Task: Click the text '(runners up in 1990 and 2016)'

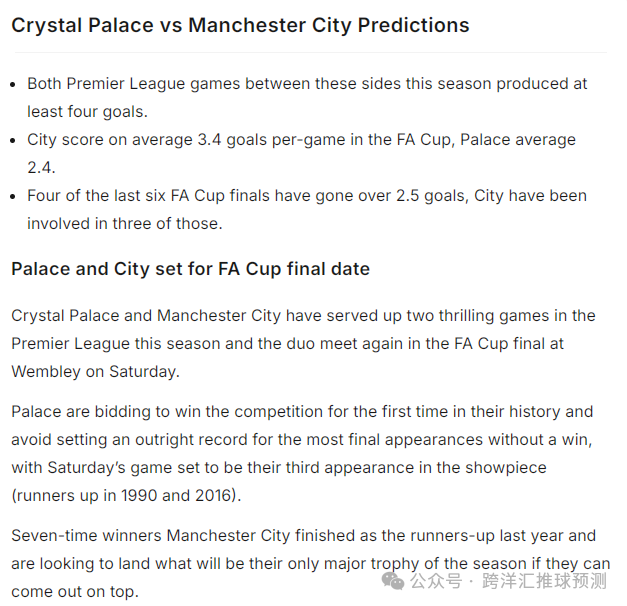Action: coord(125,495)
